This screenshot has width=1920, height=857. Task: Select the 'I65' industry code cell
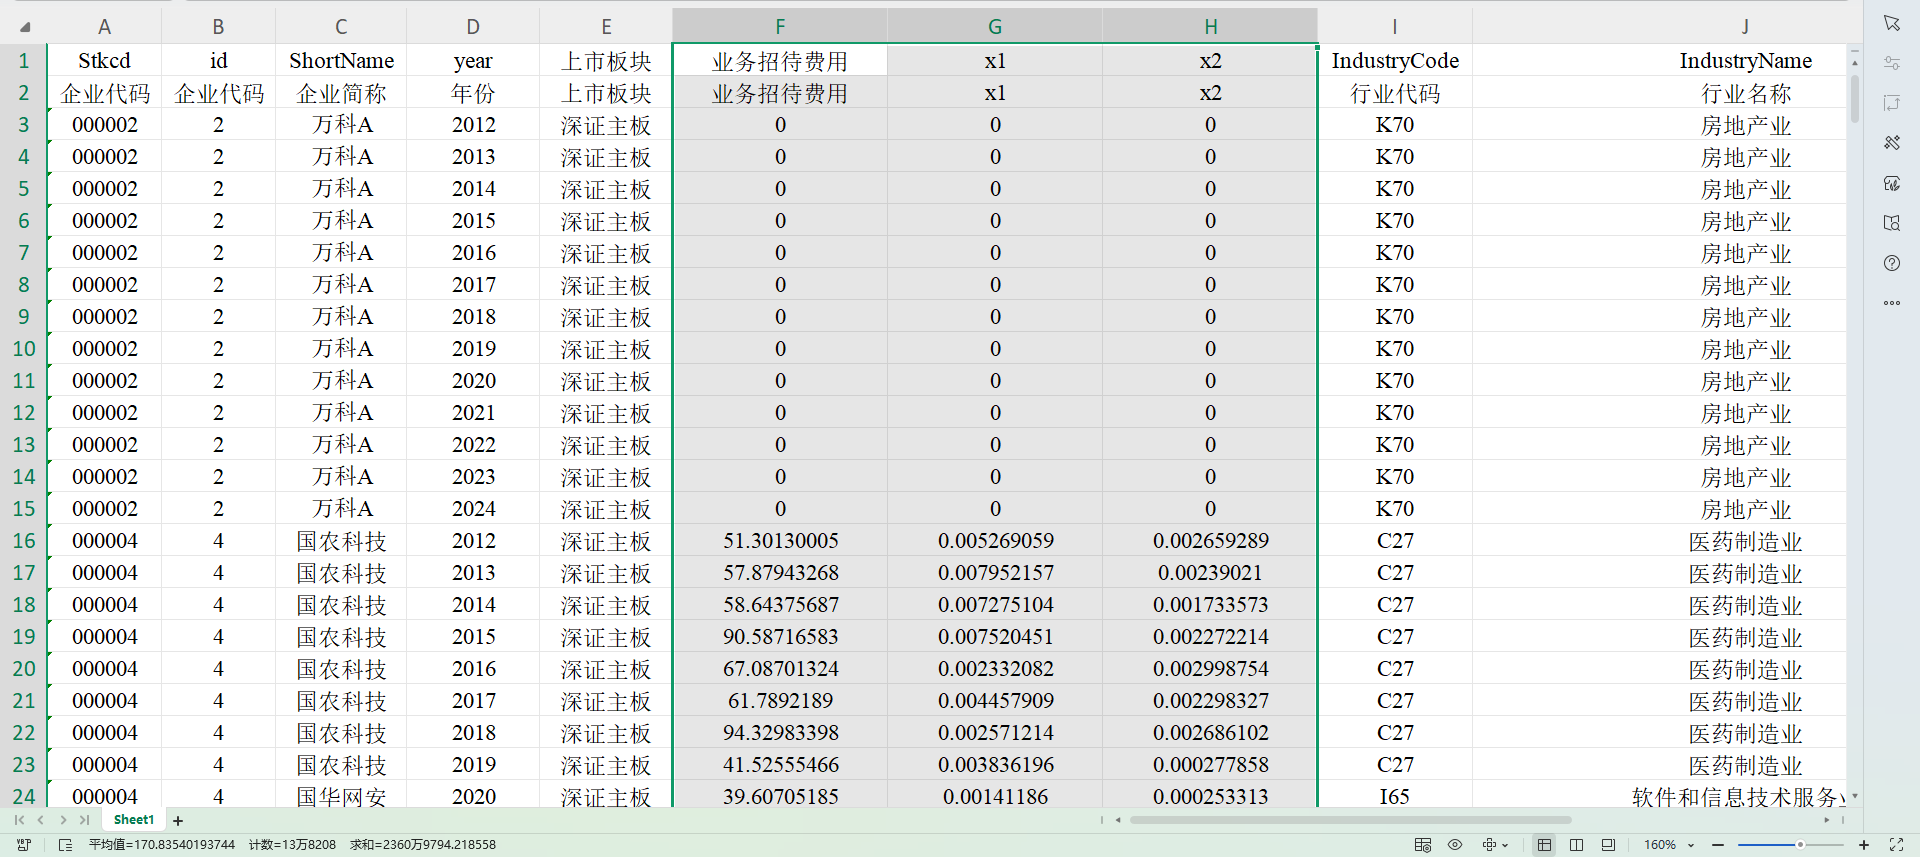1395,796
